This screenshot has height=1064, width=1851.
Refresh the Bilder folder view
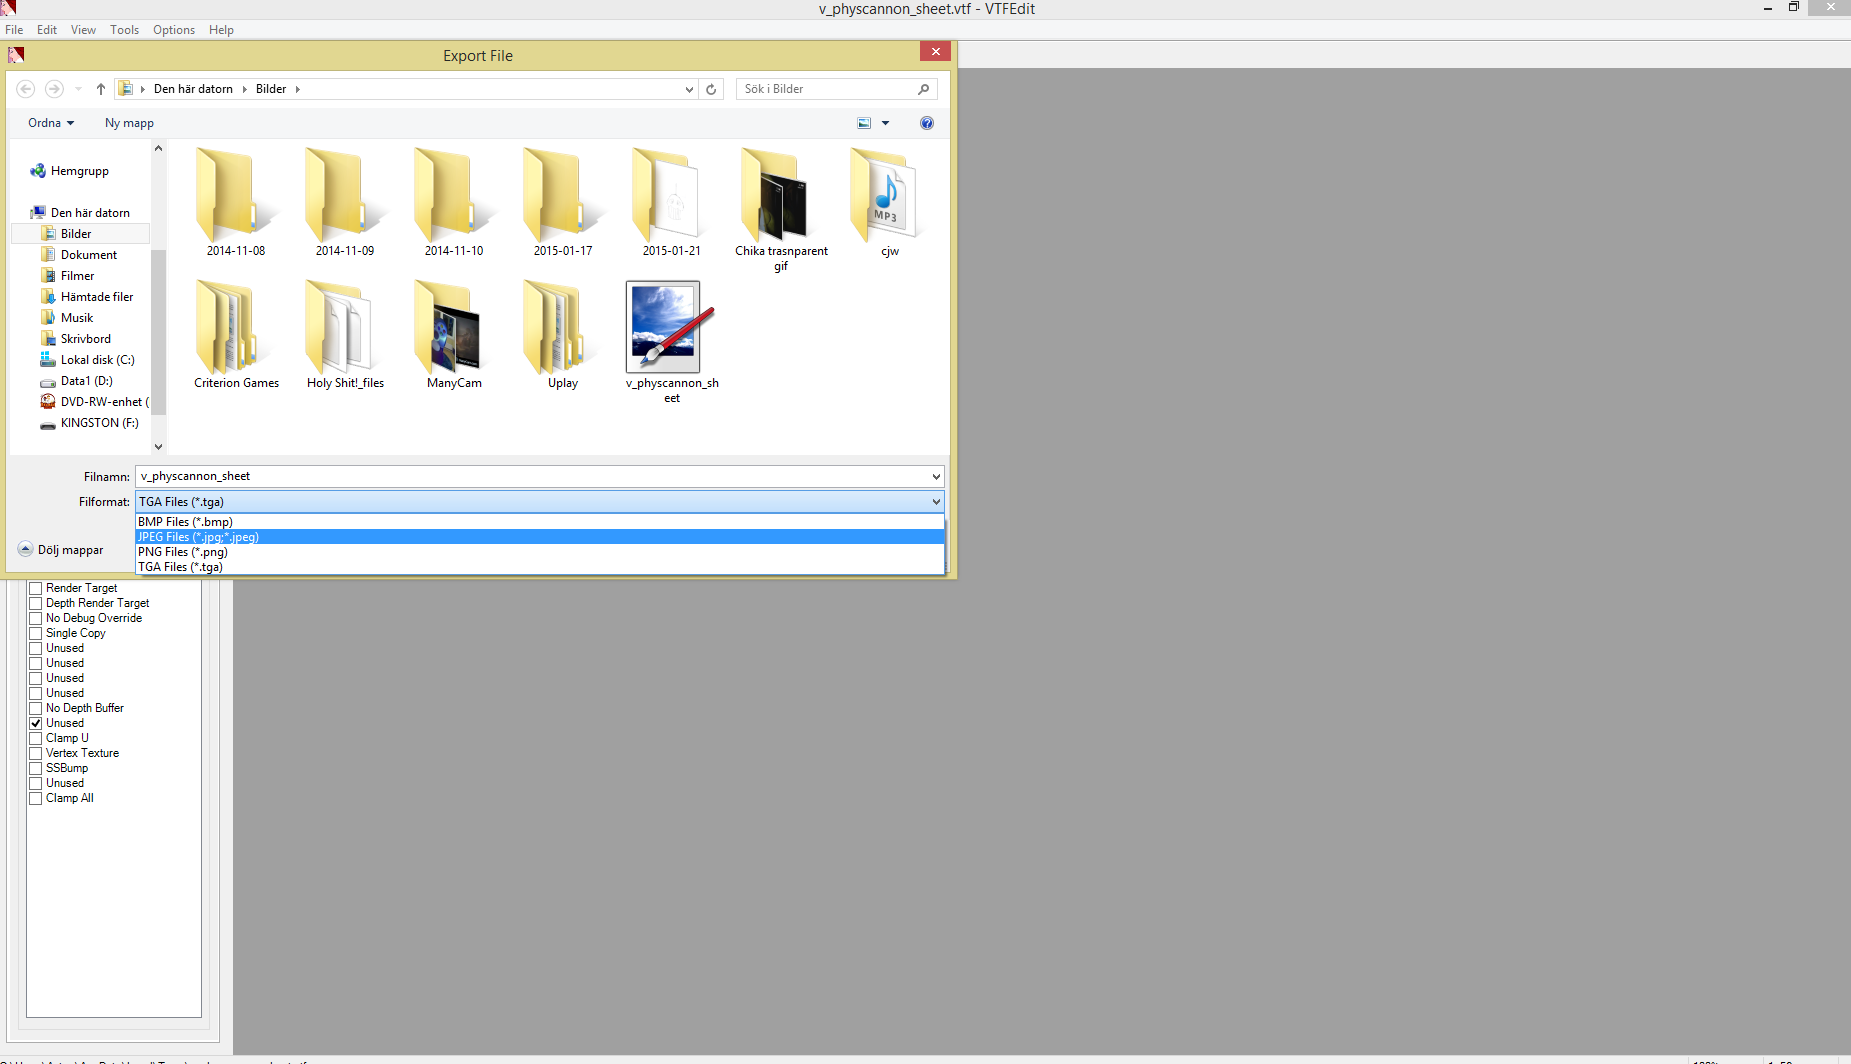[x=711, y=89]
